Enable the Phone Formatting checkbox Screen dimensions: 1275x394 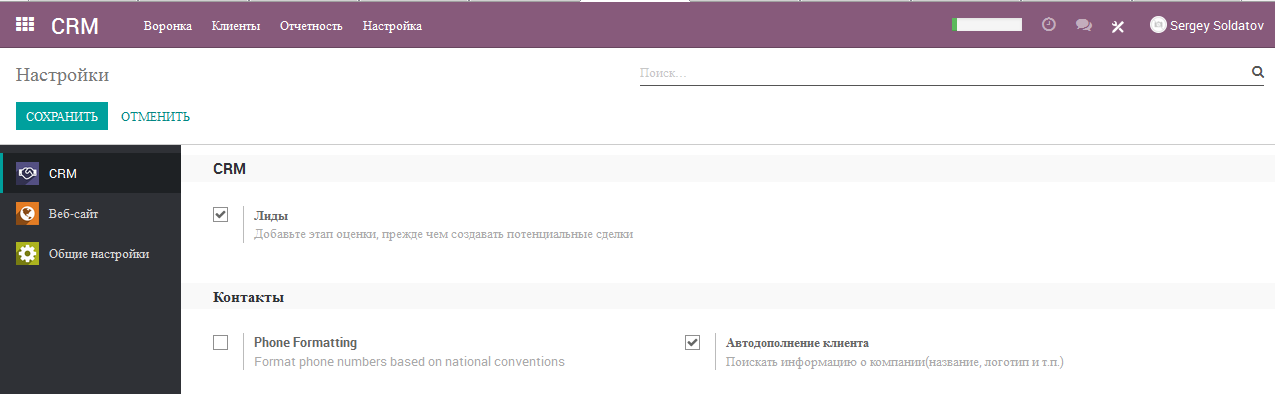pos(221,342)
